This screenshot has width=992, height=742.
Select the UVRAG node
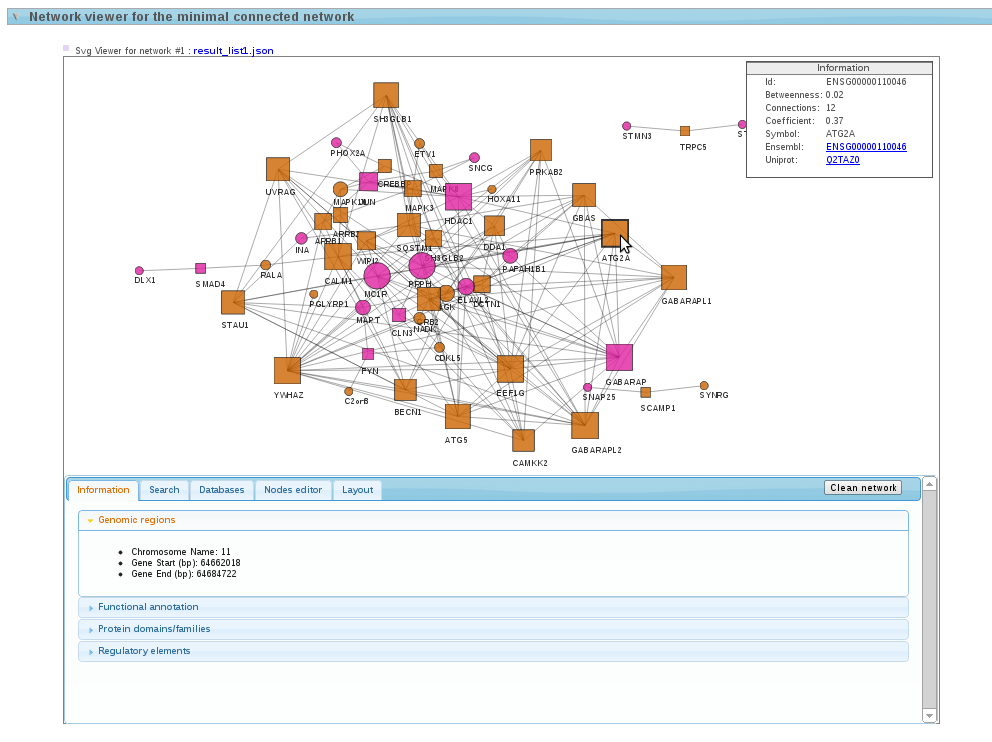tap(278, 169)
